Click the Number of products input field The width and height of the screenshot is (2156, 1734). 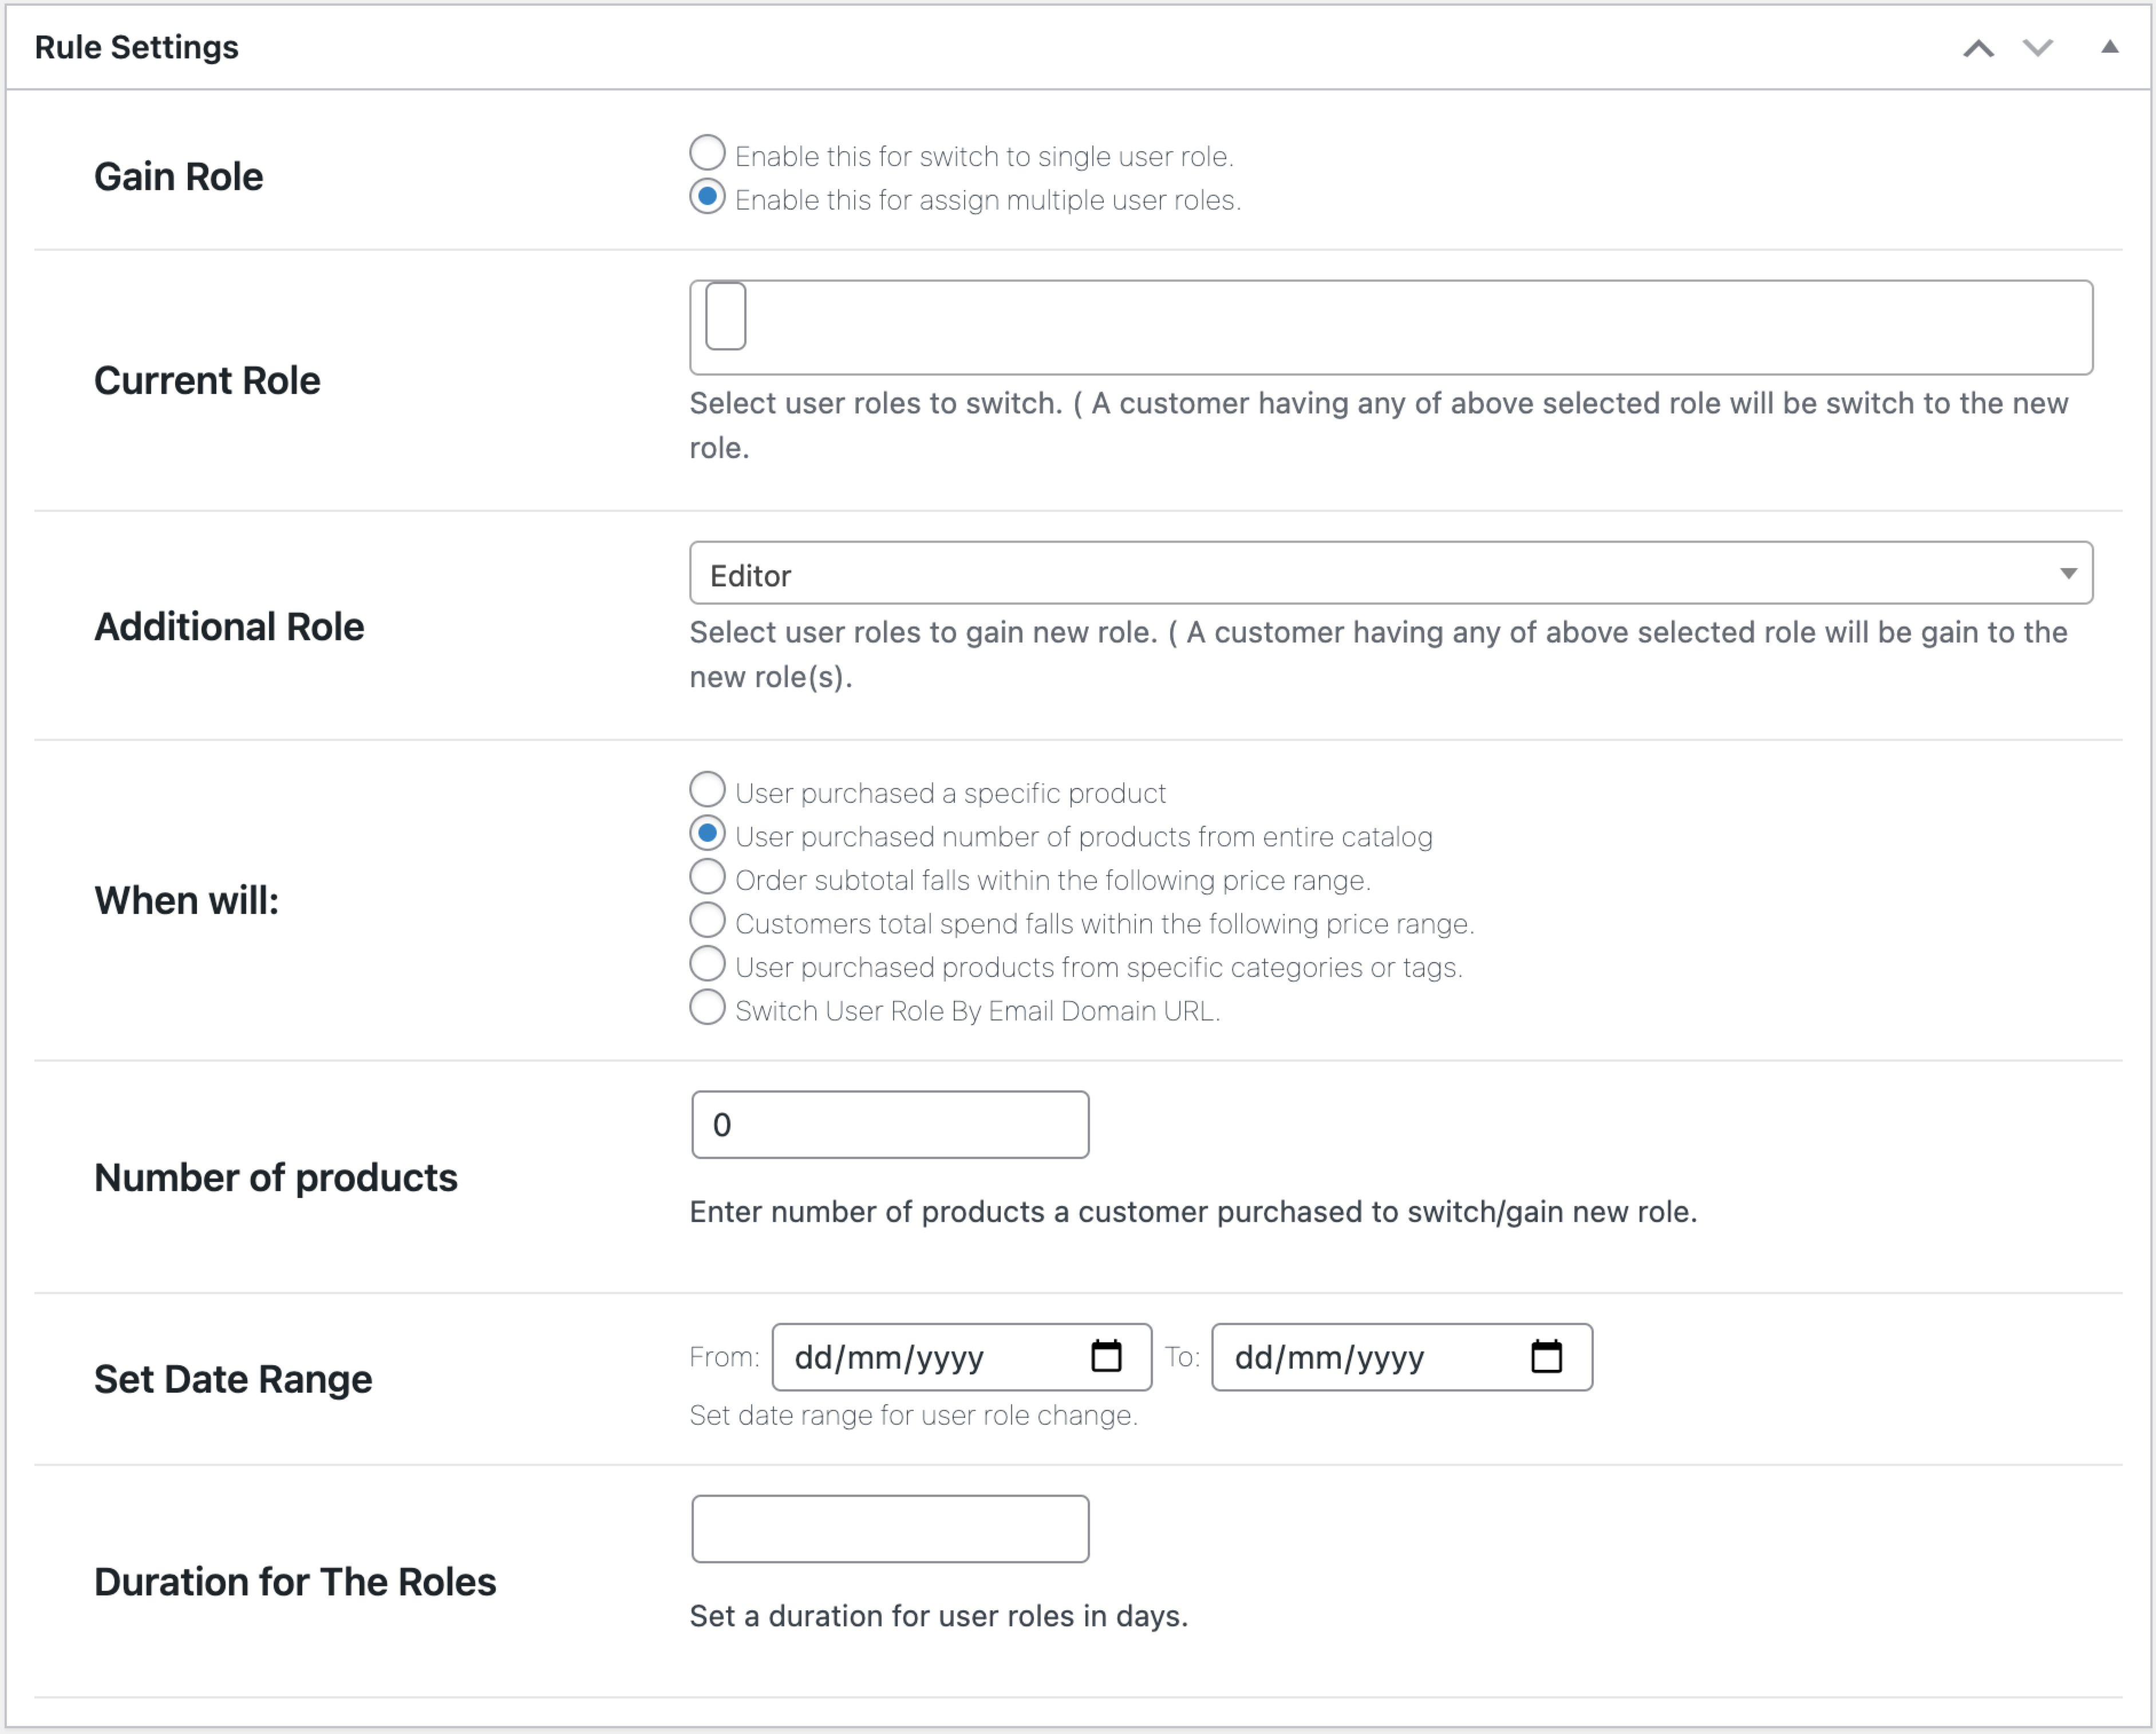click(x=888, y=1124)
